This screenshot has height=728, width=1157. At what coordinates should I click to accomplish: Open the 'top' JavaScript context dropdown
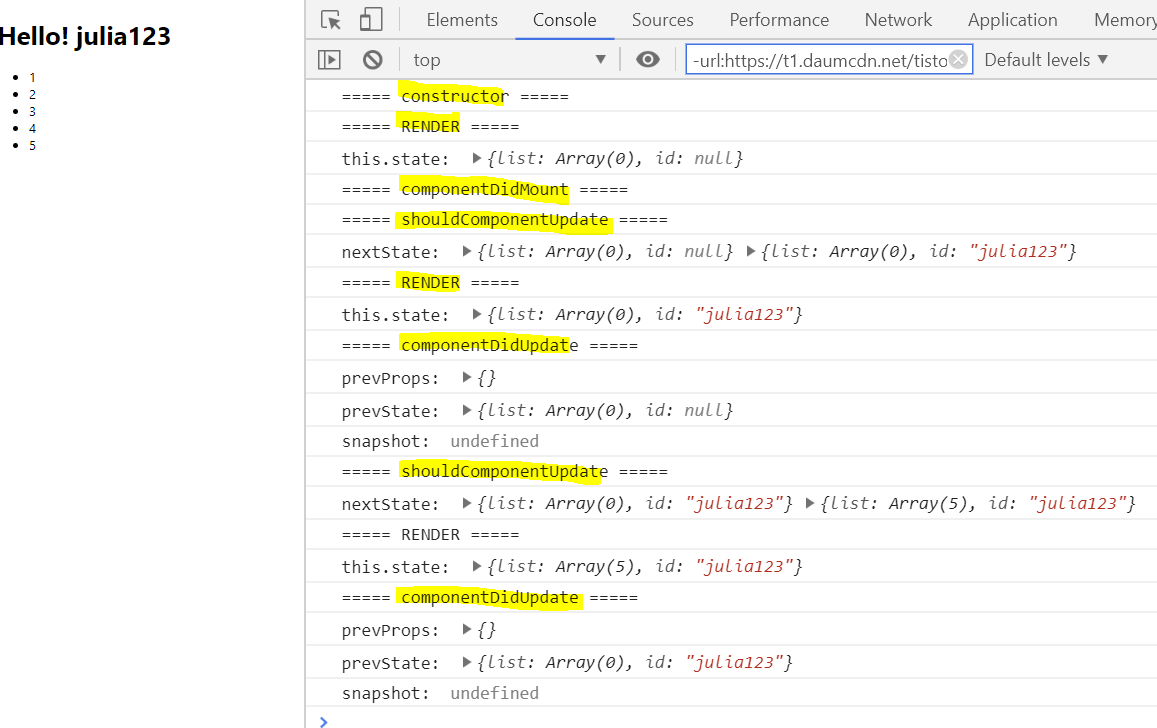[509, 60]
